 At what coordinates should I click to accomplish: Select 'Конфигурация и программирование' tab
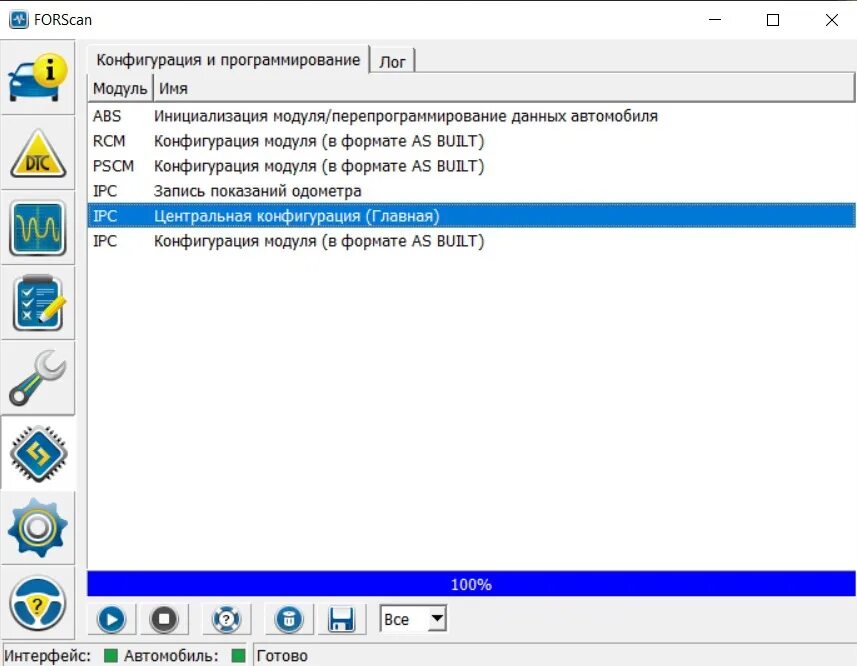click(228, 59)
